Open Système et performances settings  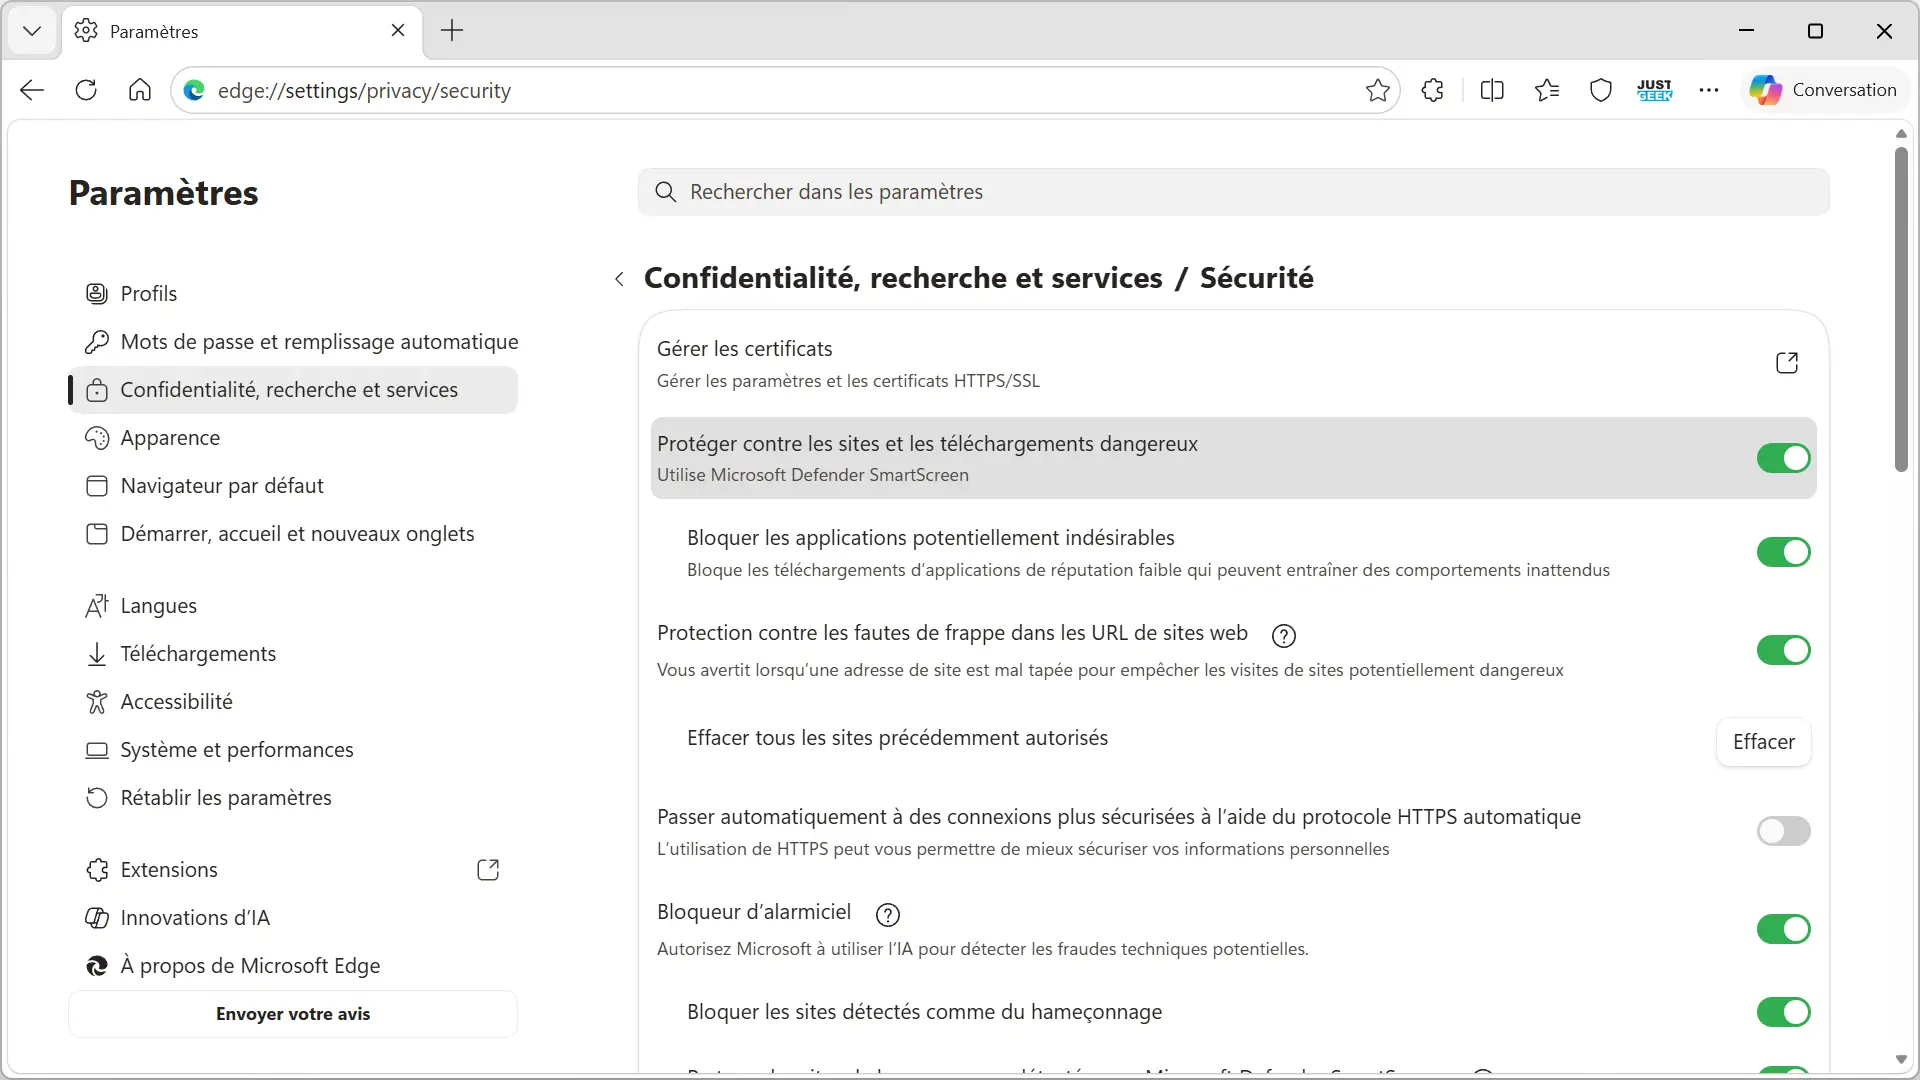(x=293, y=750)
